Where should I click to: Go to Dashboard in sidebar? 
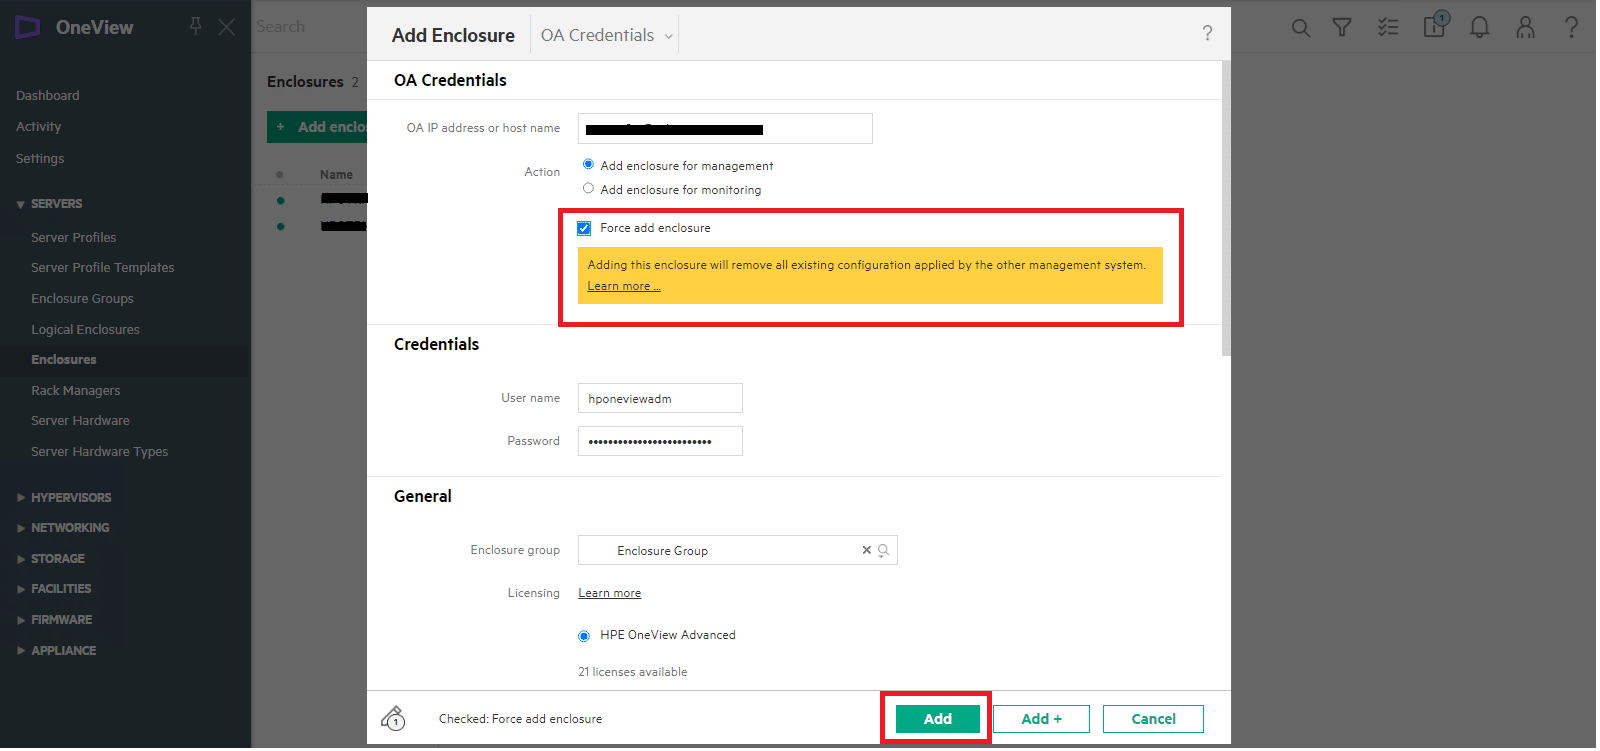pyautogui.click(x=47, y=96)
